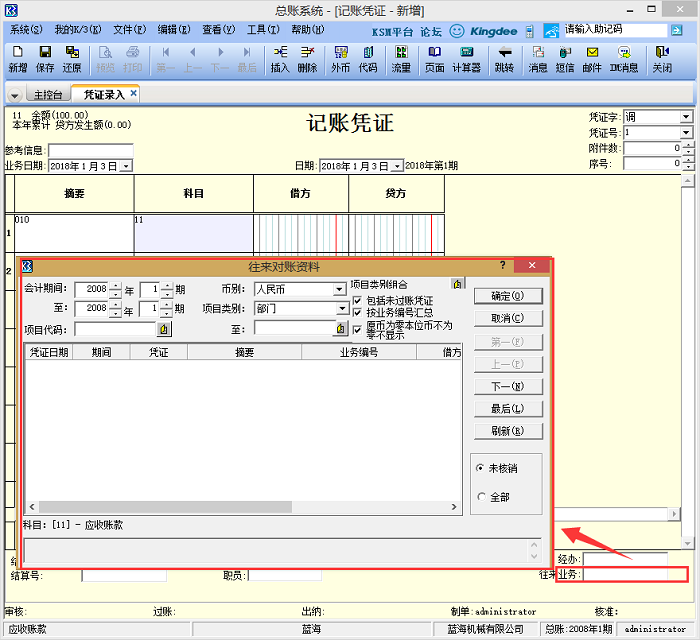This screenshot has height=640, width=700.
Task: Toggle 包括未过账凭证 checkbox
Action: 358,300
